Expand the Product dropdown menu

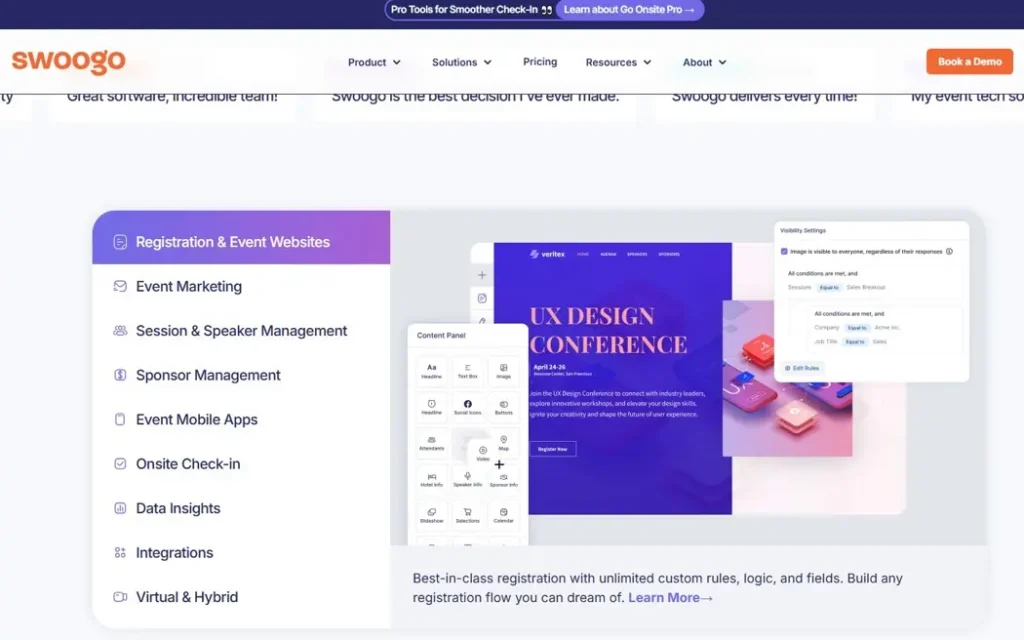click(374, 62)
